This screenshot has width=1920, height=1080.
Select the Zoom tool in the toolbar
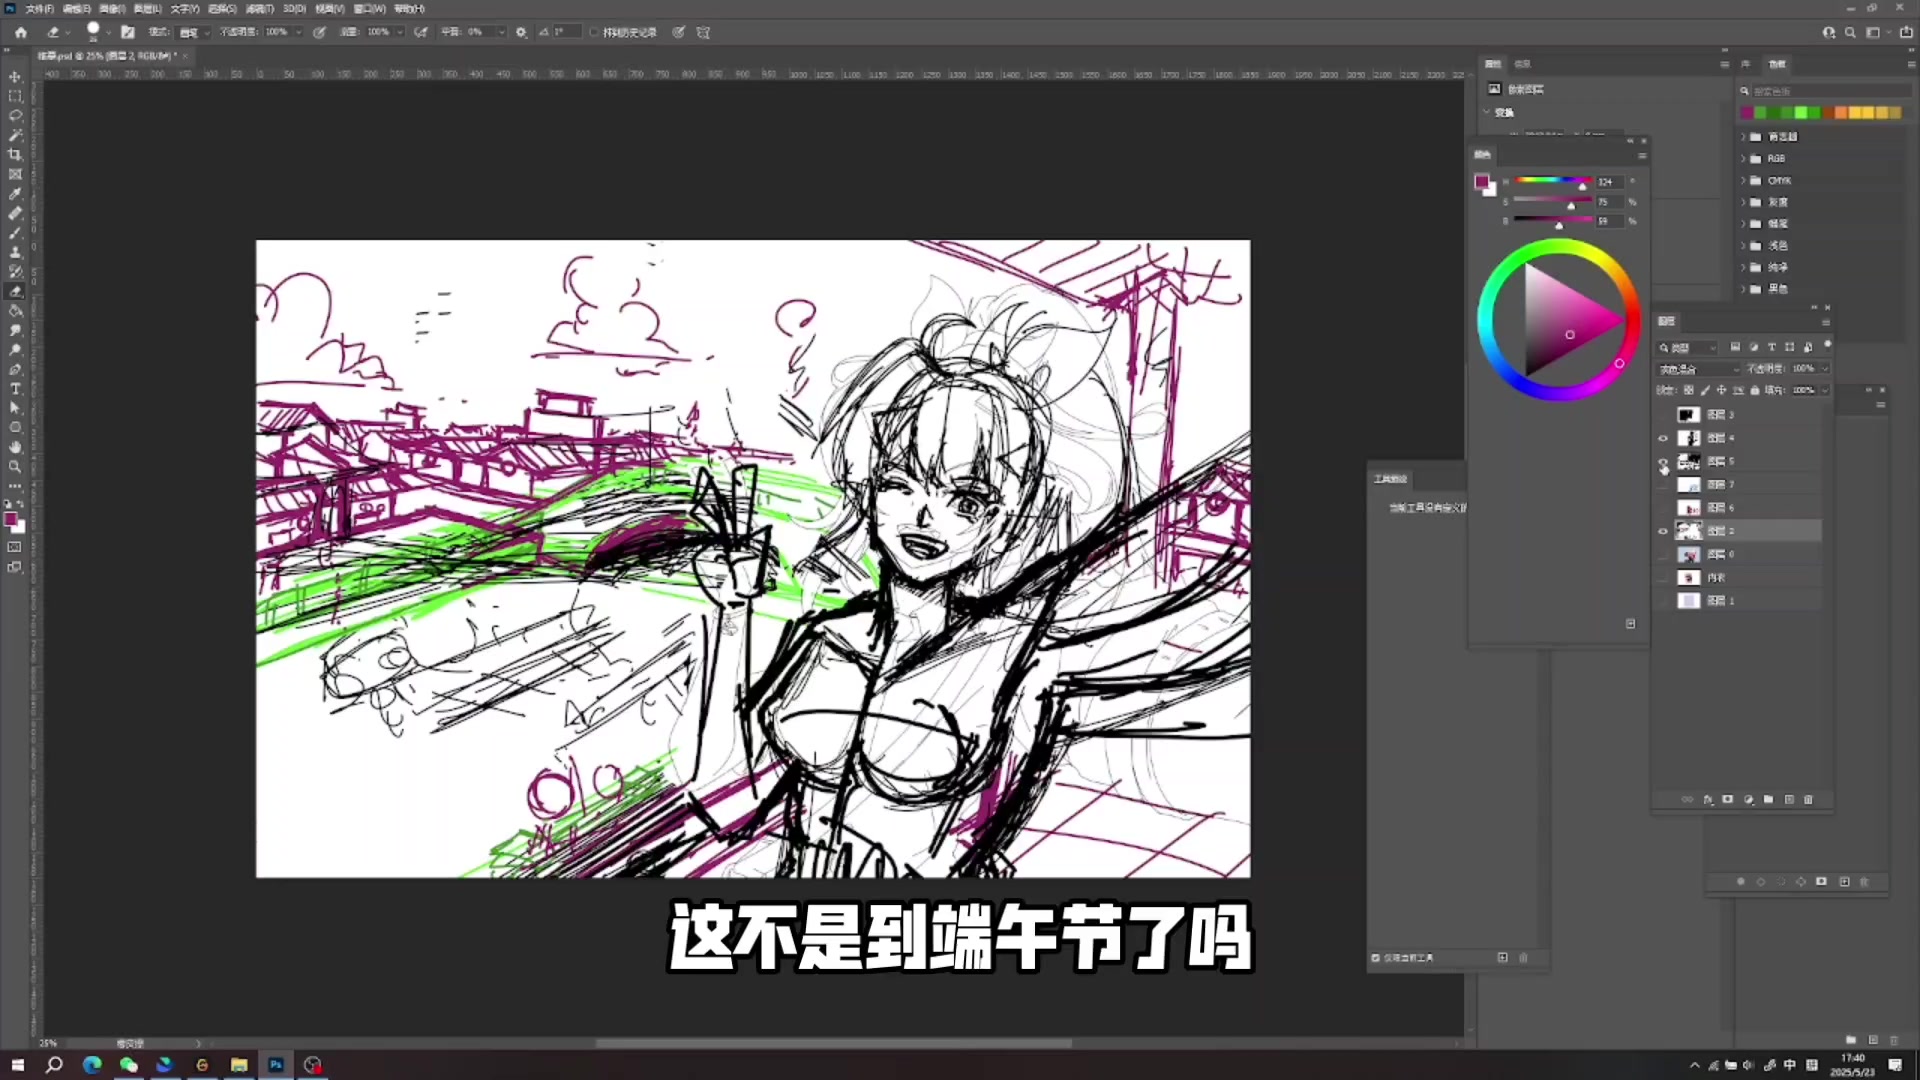click(15, 467)
